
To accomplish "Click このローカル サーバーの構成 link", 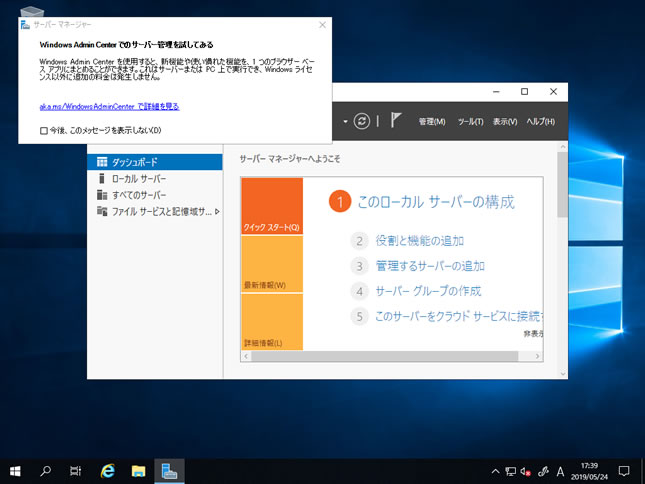I will (x=436, y=202).
